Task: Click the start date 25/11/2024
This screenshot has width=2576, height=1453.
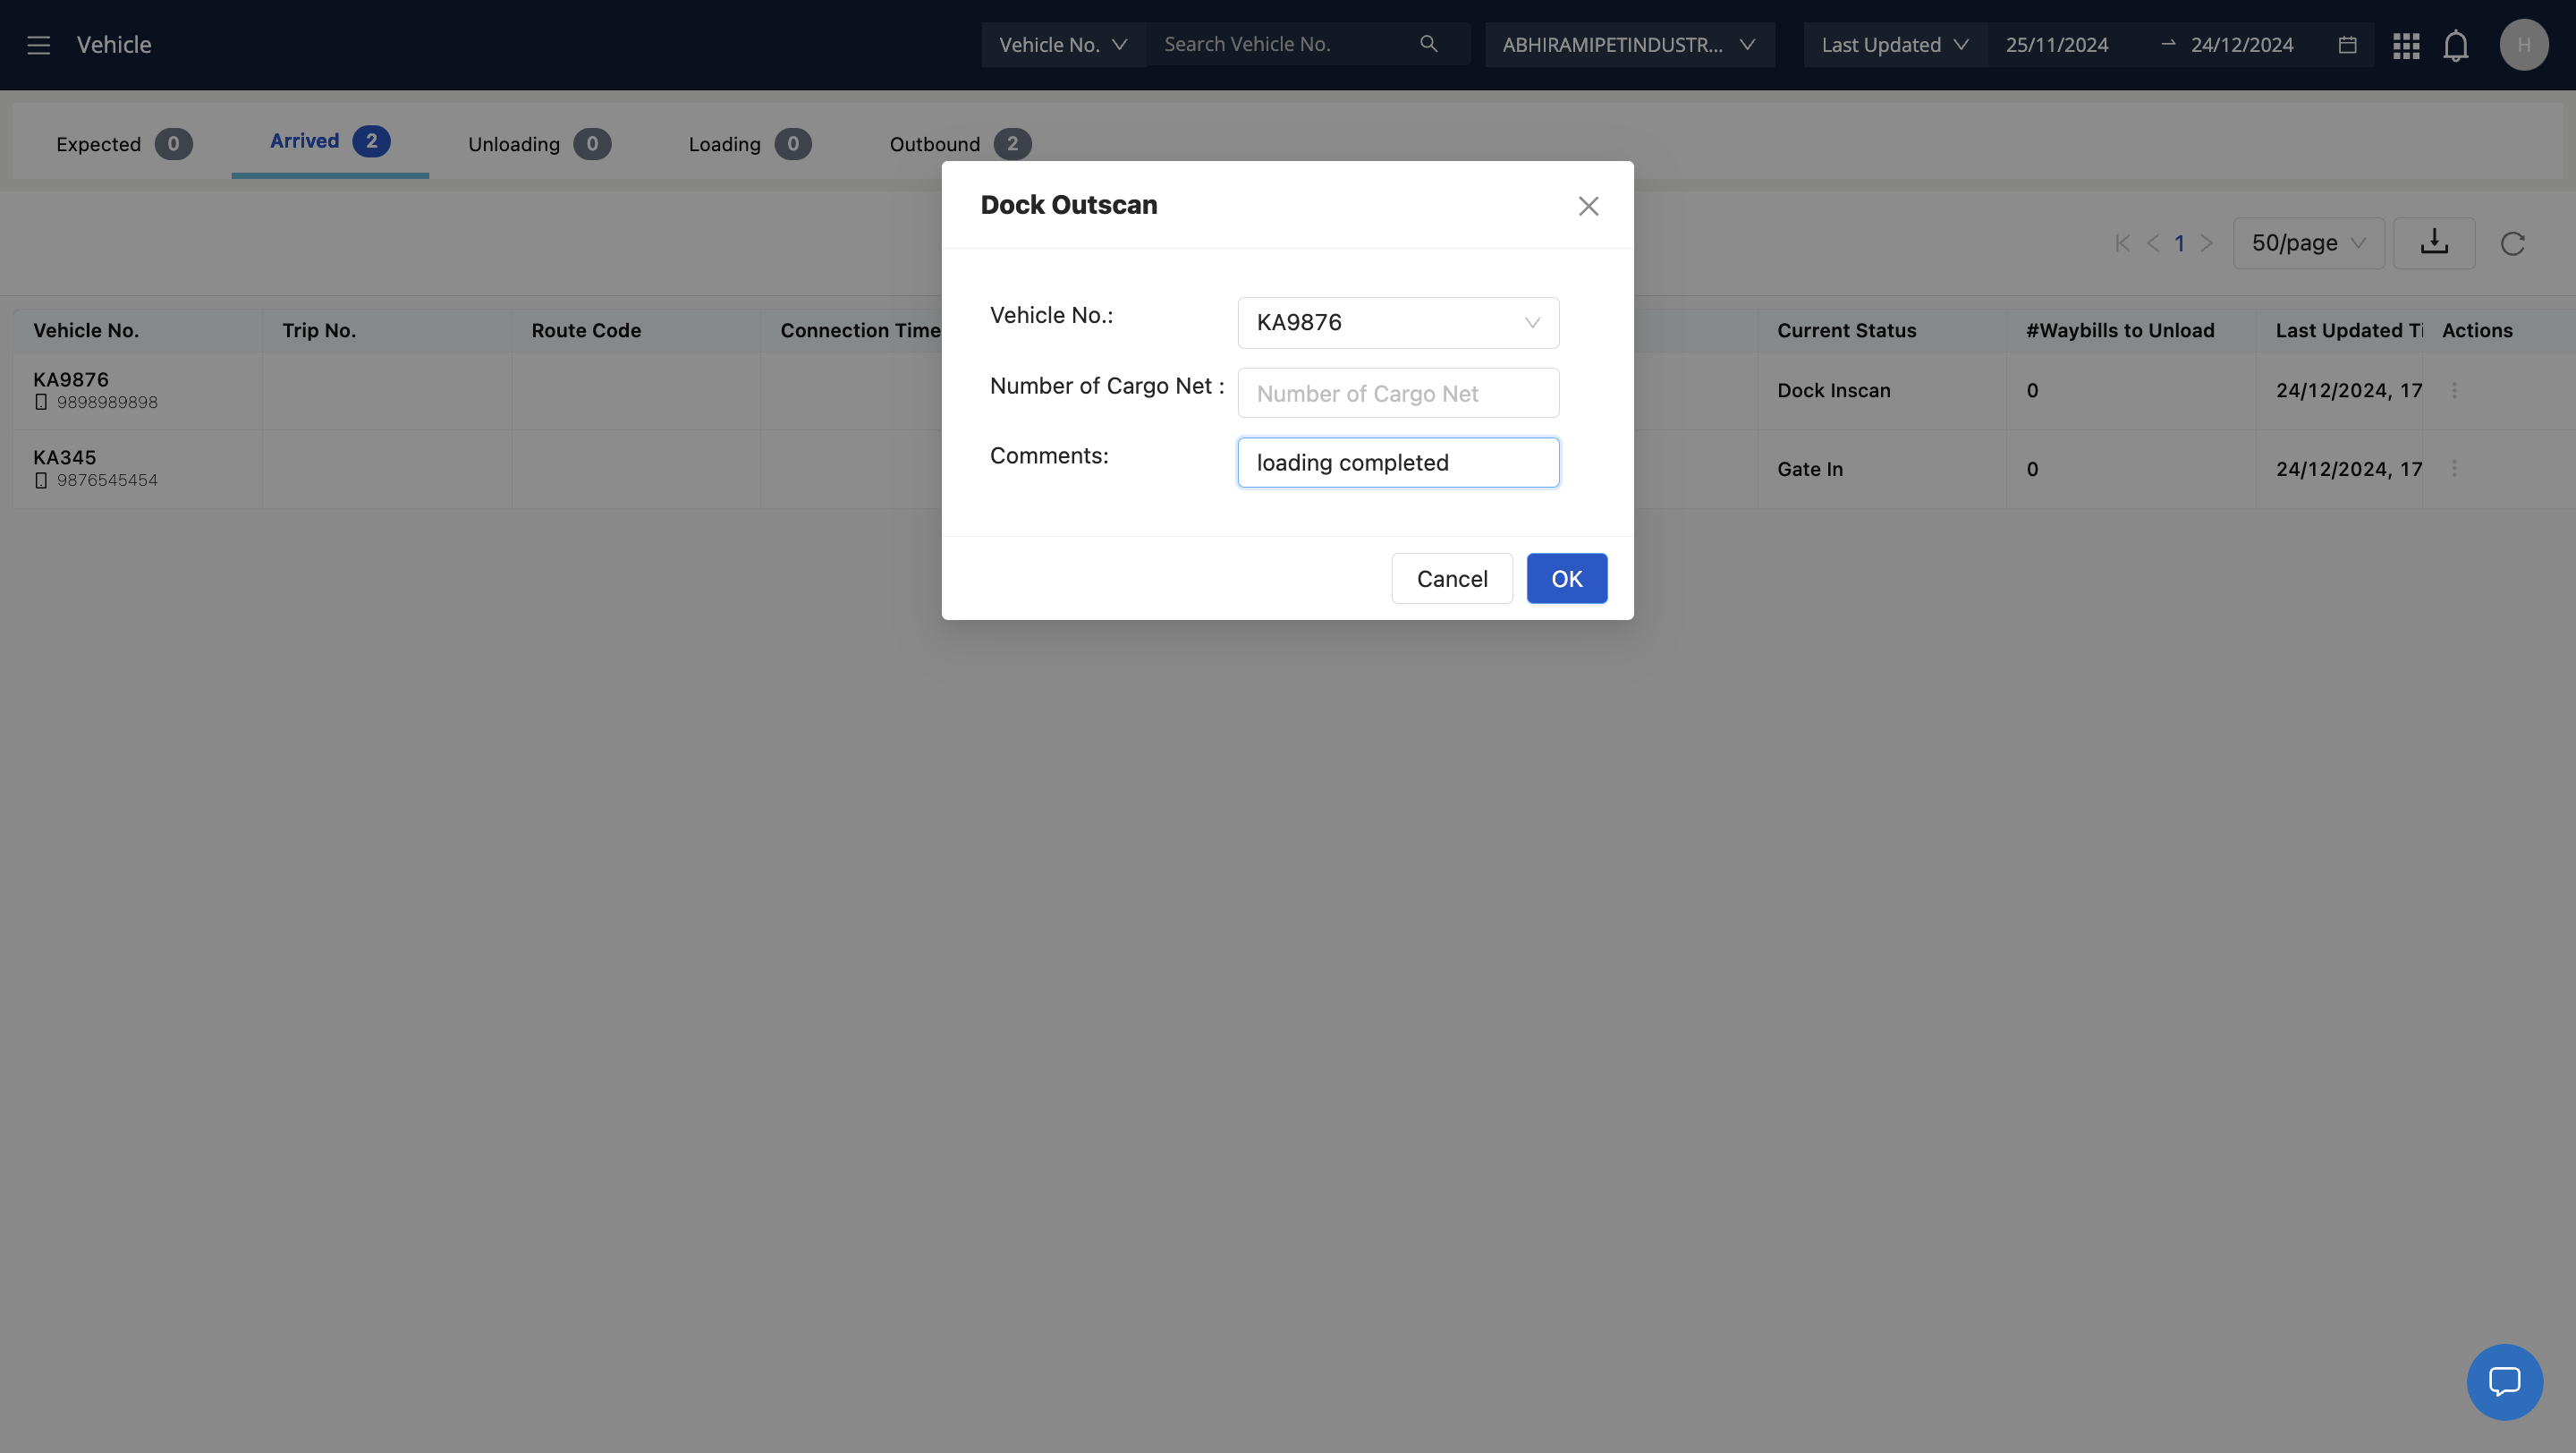Action: 2056,45
